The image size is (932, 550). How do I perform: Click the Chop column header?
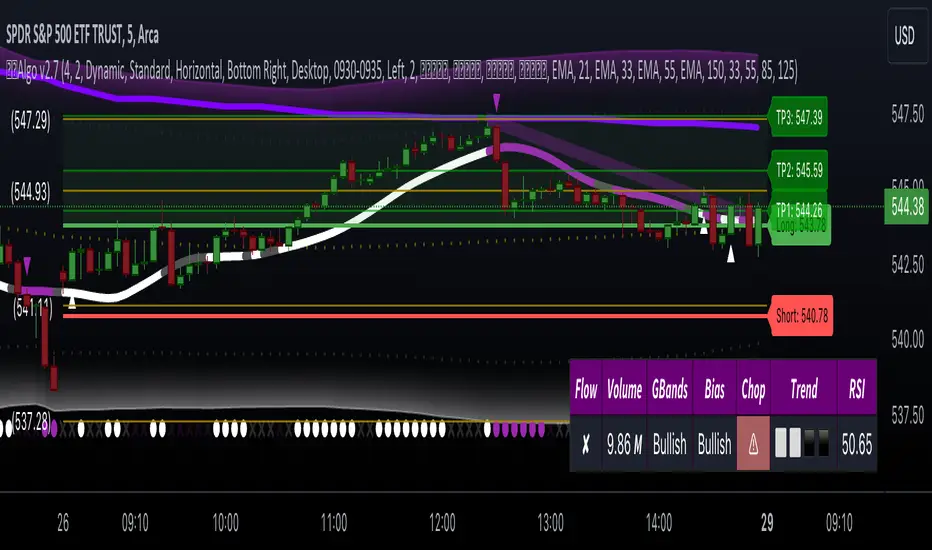point(753,389)
